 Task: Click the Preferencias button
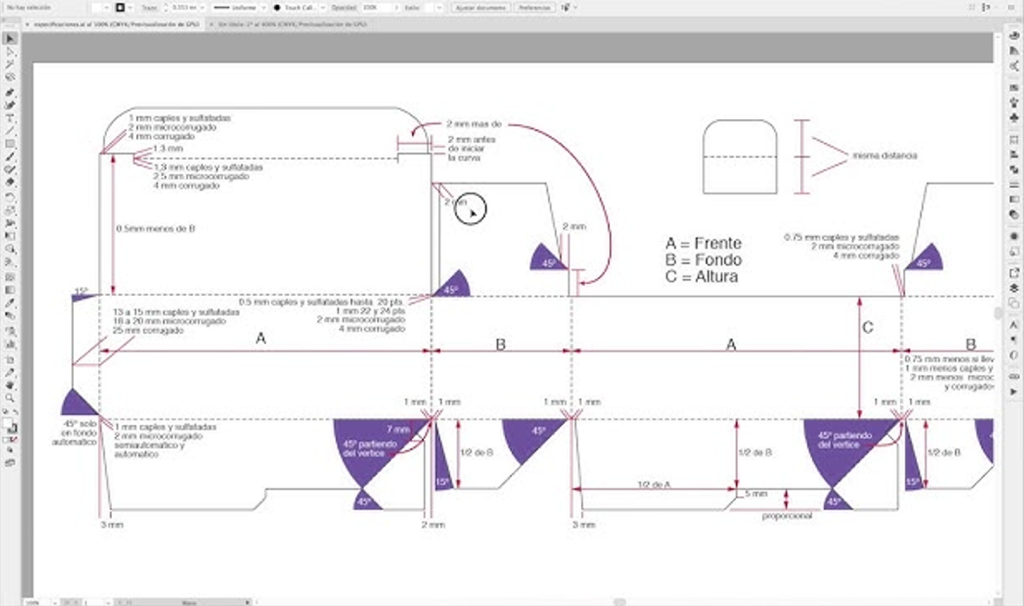click(536, 7)
